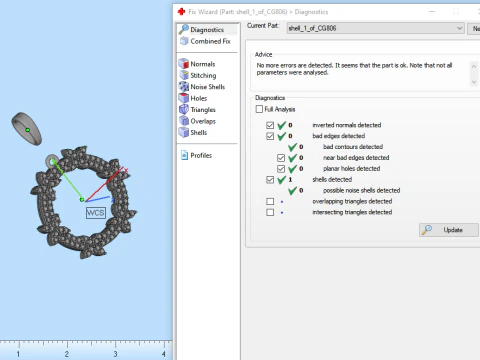
Task: Click the Update button
Action: tap(449, 230)
